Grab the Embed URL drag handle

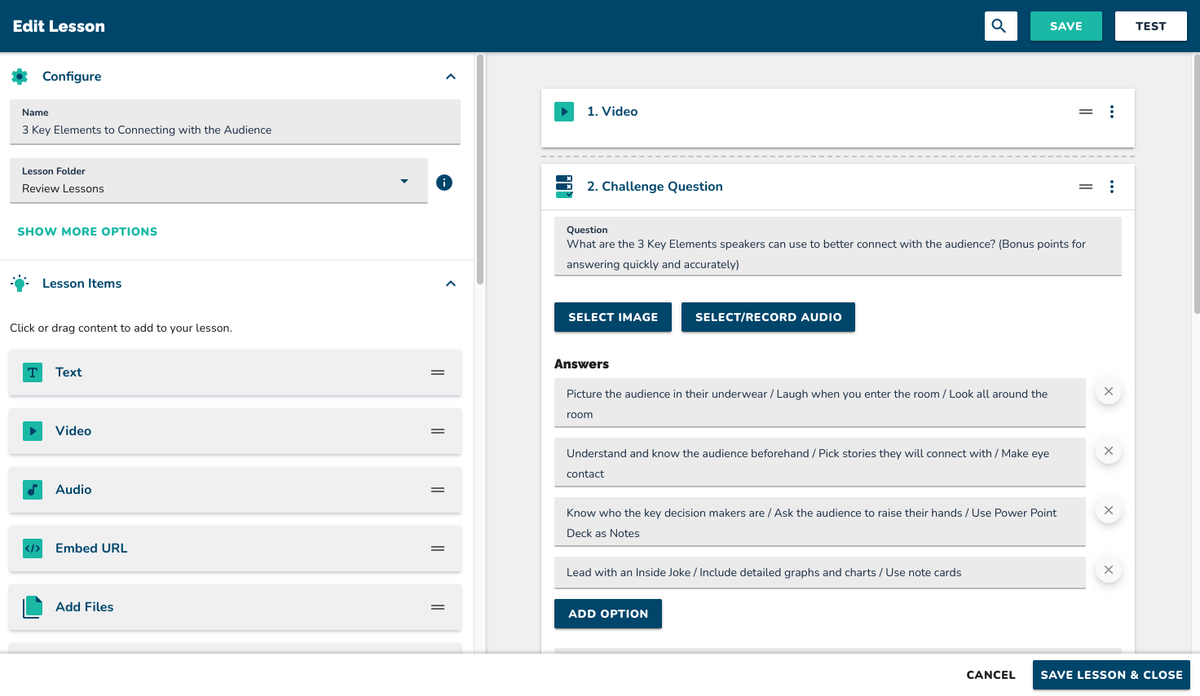point(437,548)
